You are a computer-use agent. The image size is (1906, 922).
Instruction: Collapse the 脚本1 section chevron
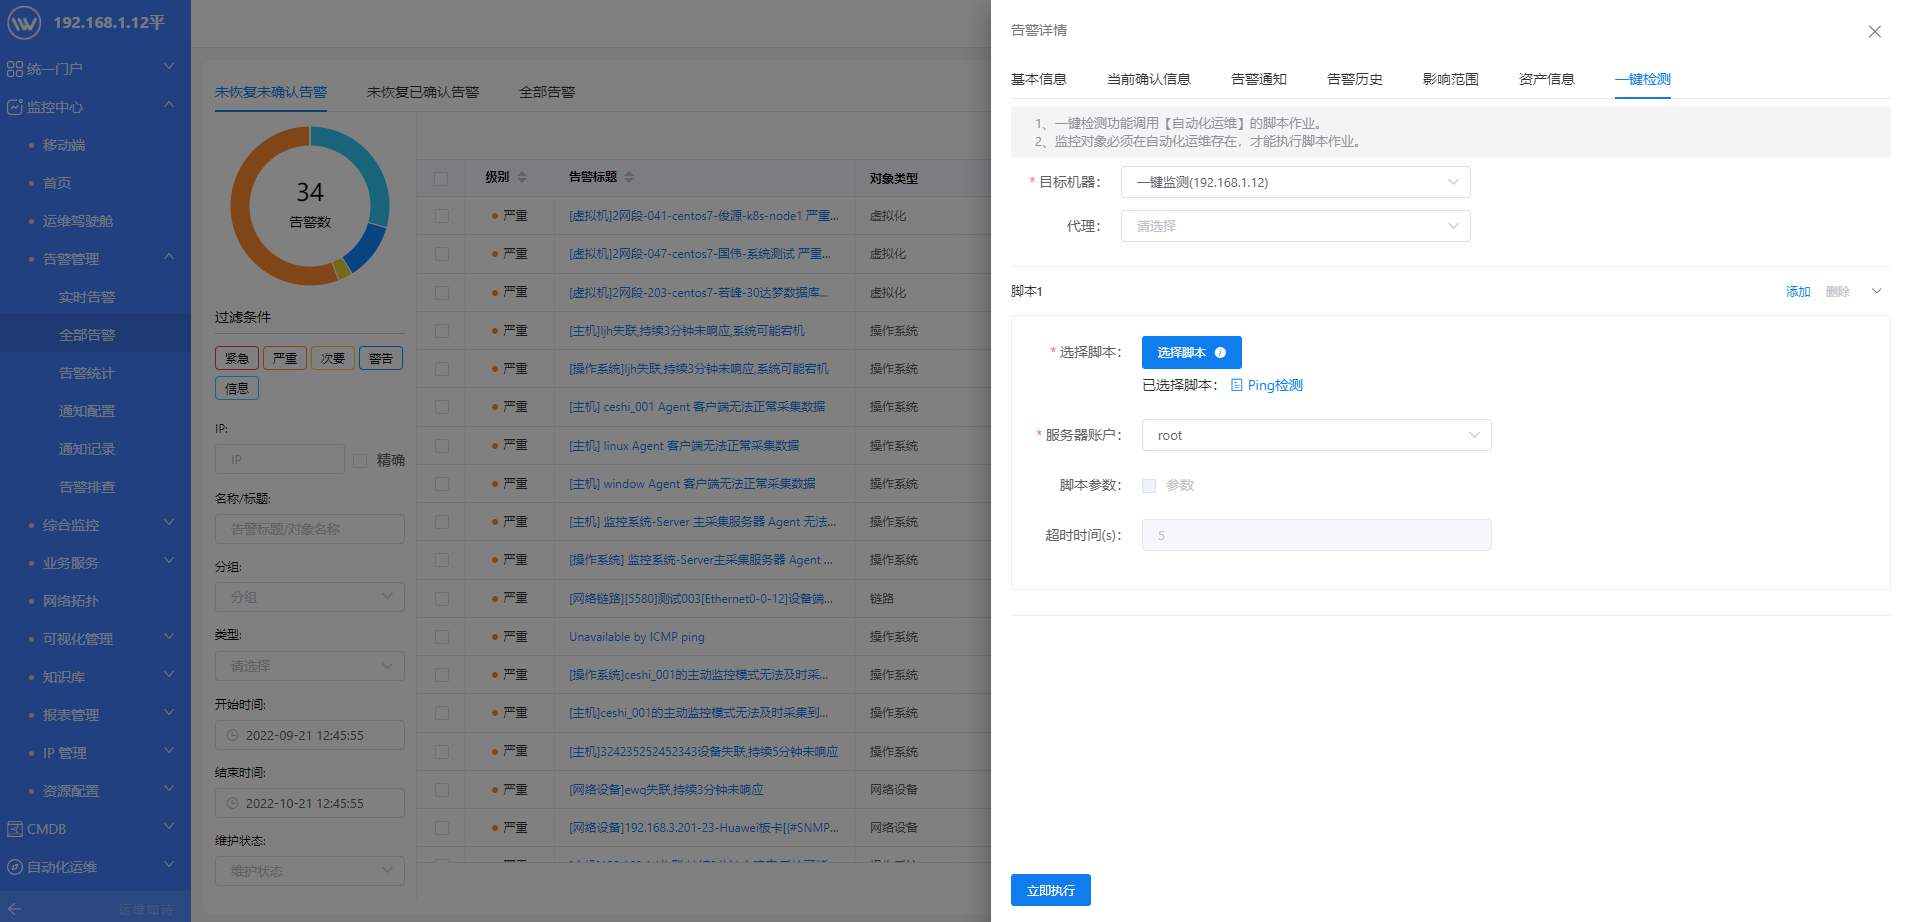click(1877, 291)
